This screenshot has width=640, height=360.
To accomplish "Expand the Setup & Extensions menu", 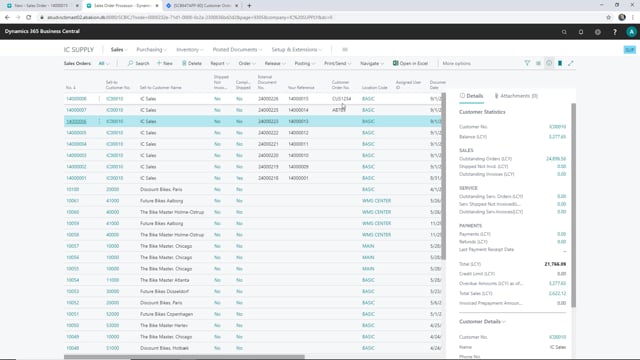I will click(297, 49).
